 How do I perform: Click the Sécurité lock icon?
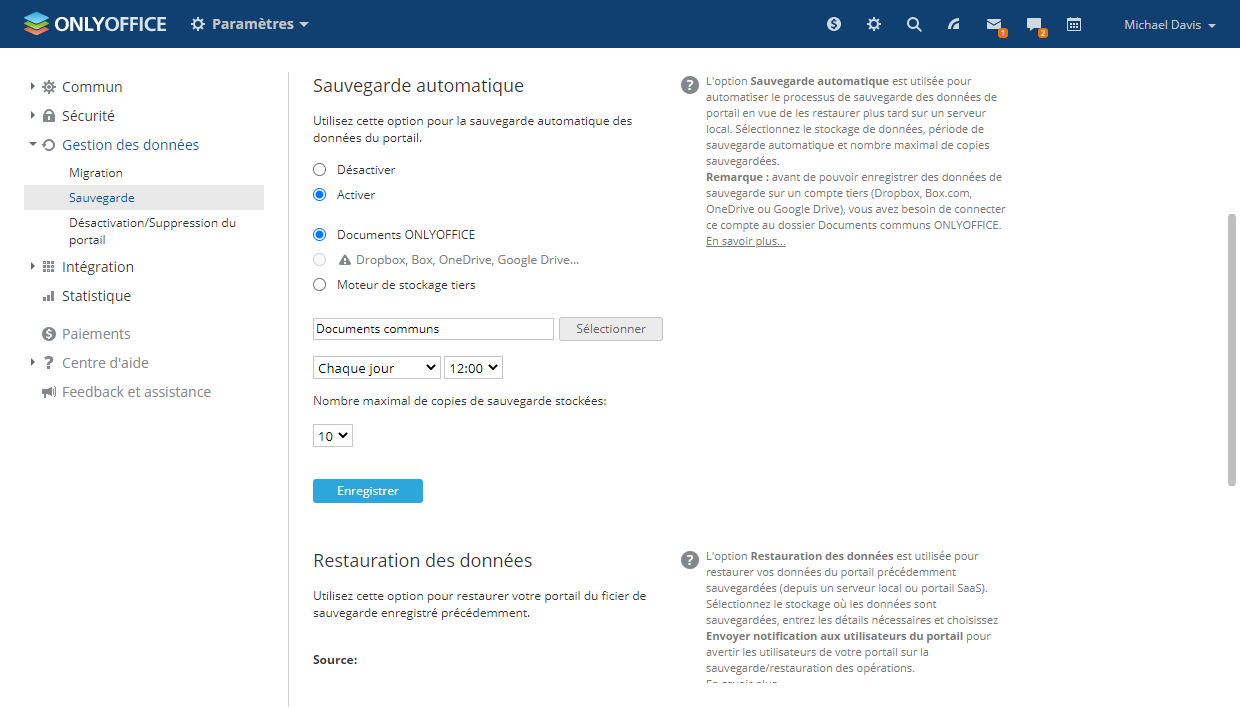[x=49, y=116]
